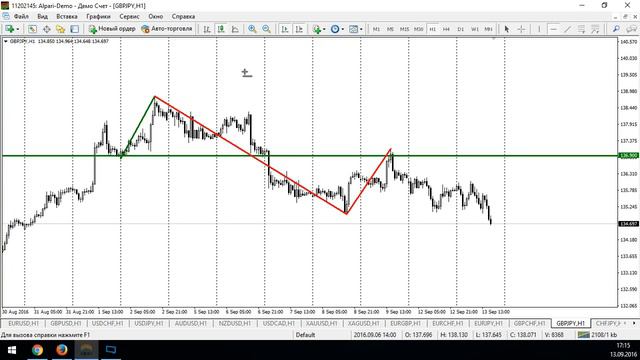Open the search magnifier icon

[x=616, y=29]
